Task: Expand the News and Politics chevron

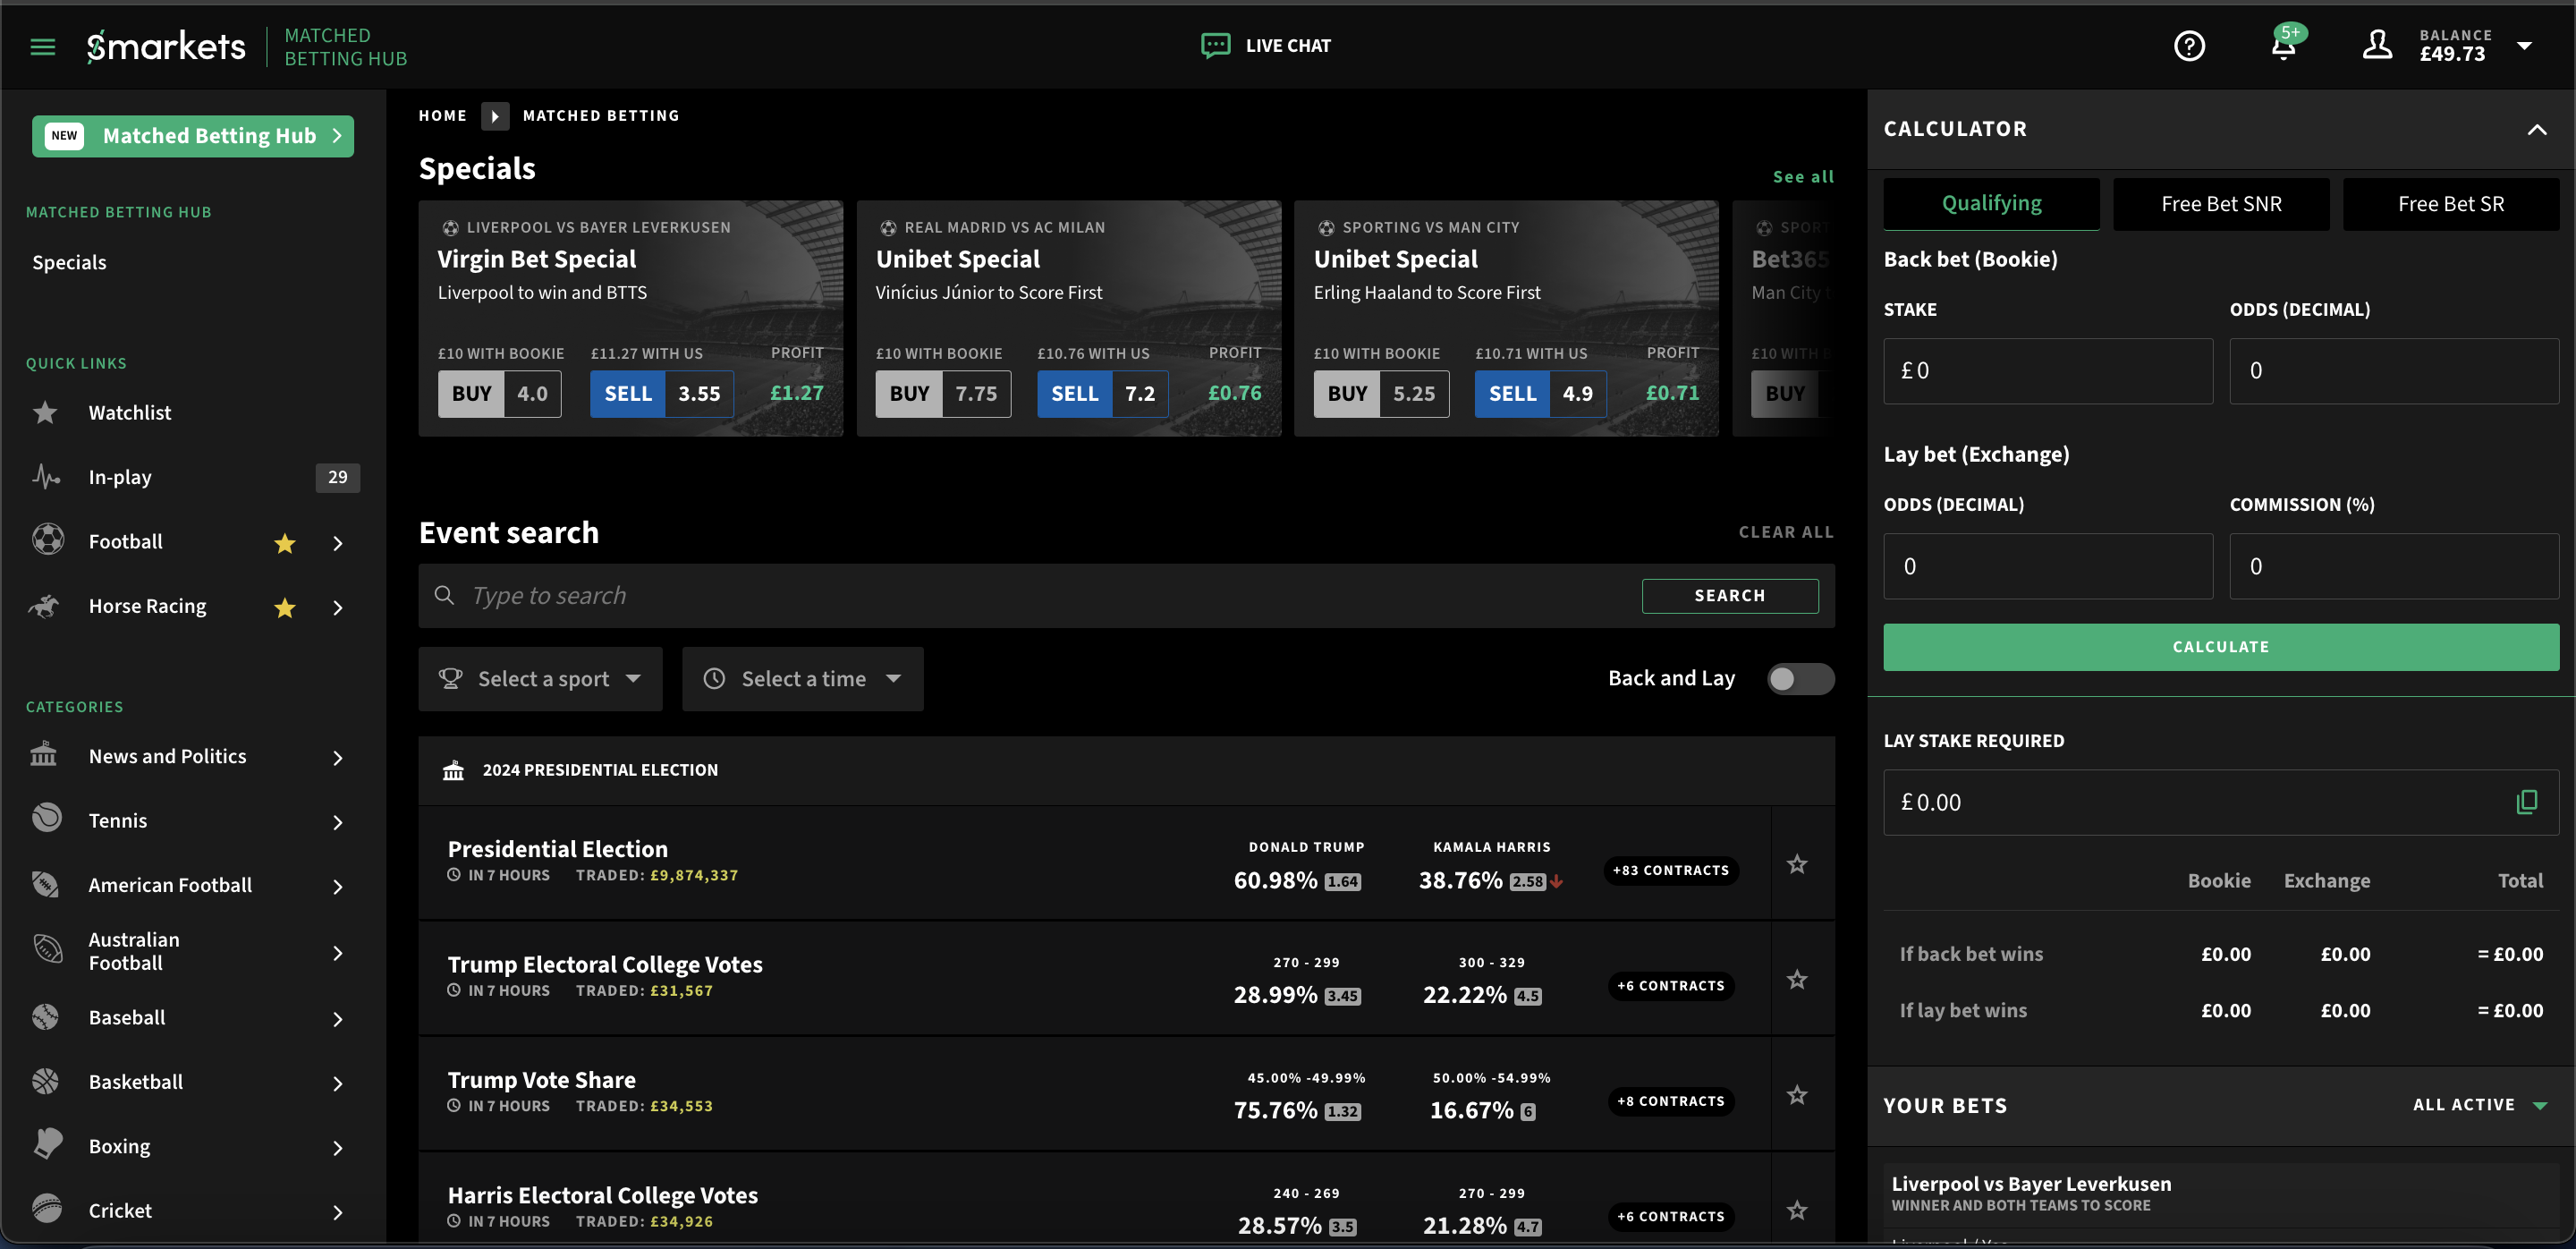Action: click(x=338, y=758)
